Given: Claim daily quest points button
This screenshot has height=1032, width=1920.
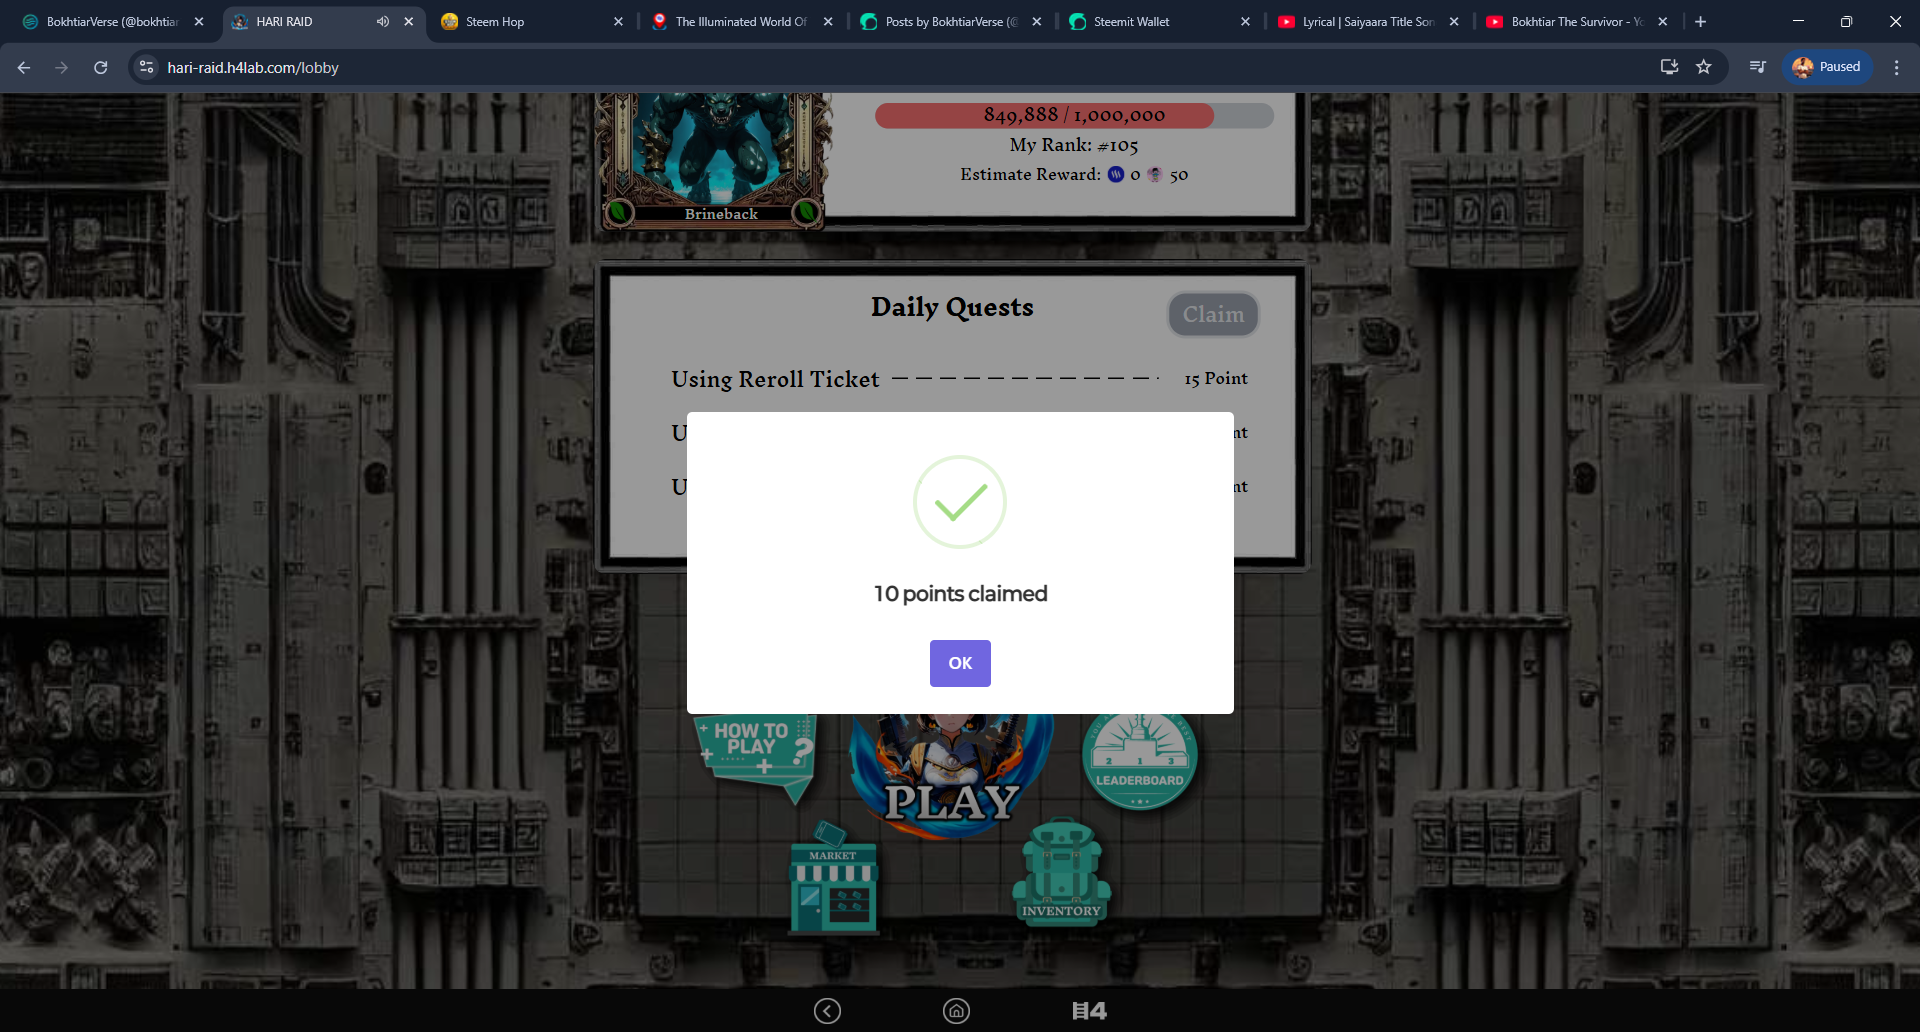Looking at the screenshot, I should [1213, 314].
